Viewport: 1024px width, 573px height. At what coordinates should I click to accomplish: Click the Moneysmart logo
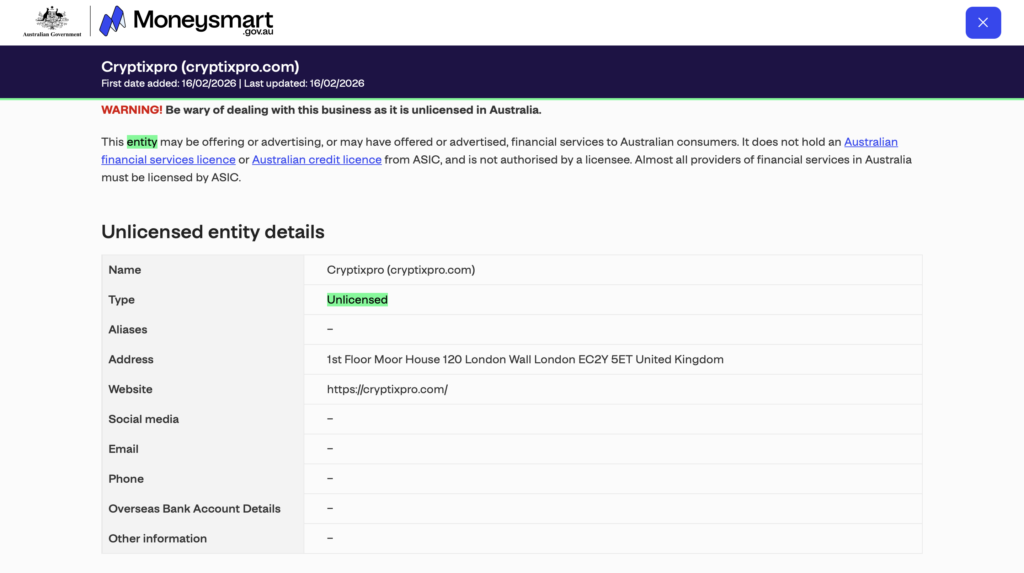186,22
